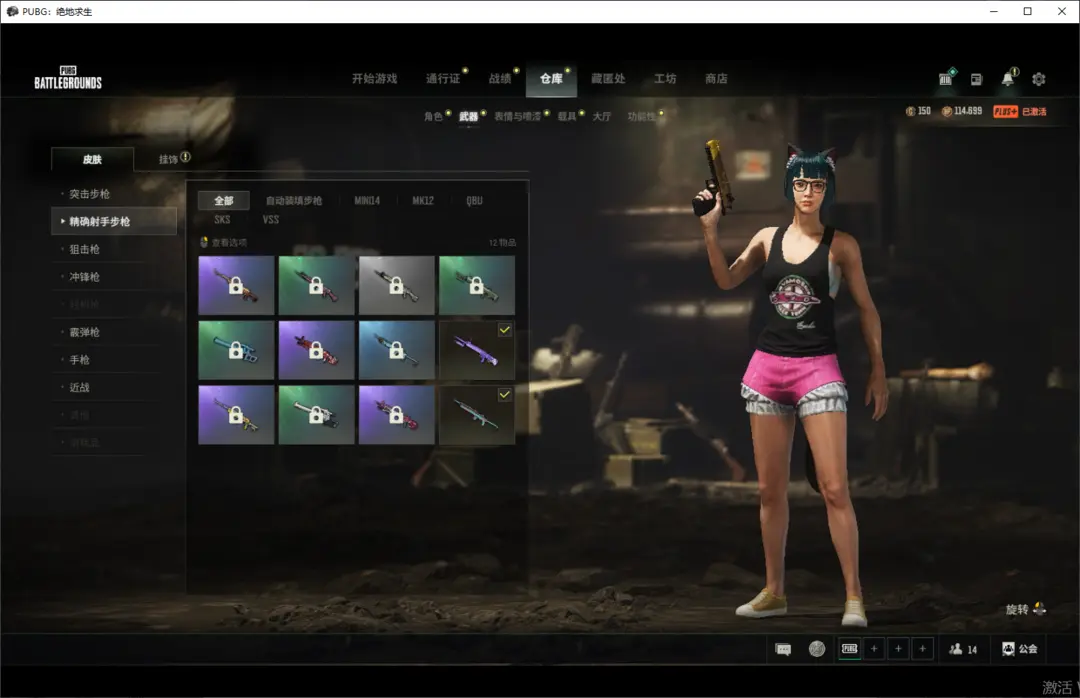This screenshot has width=1080, height=698.
Task: Click the BP balance showing 114,699
Action: pos(962,111)
